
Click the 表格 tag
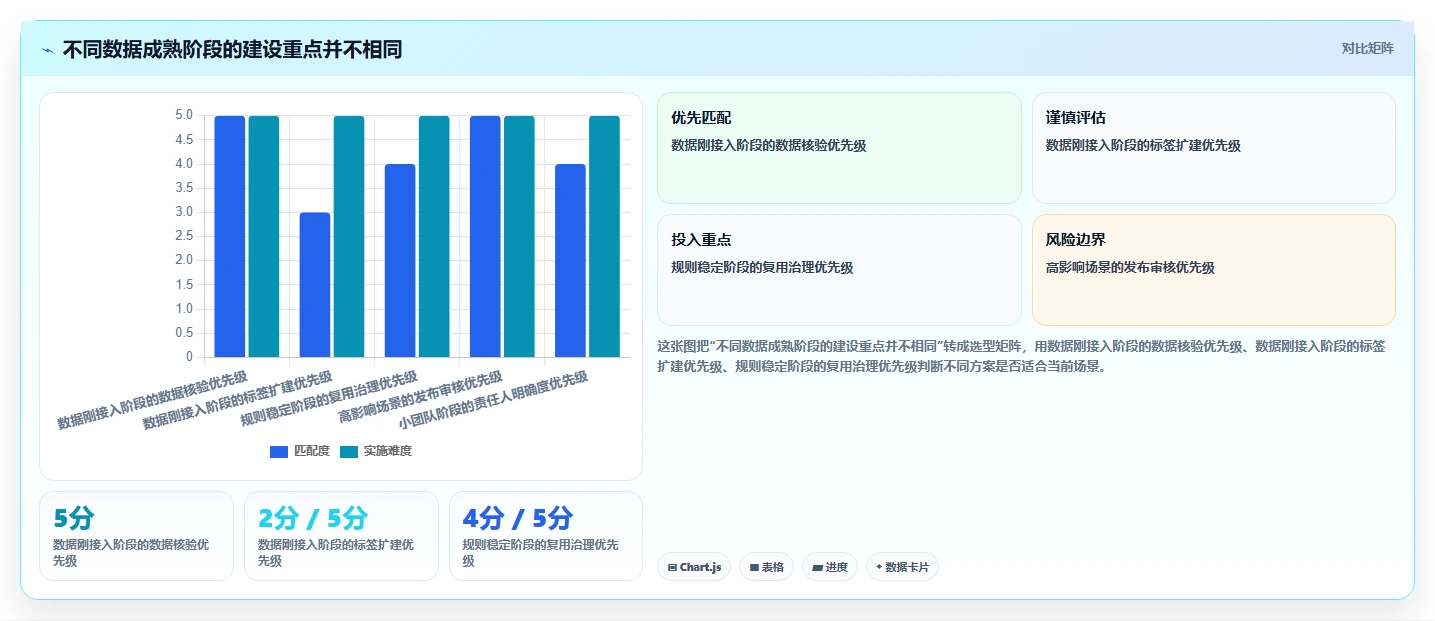click(766, 567)
